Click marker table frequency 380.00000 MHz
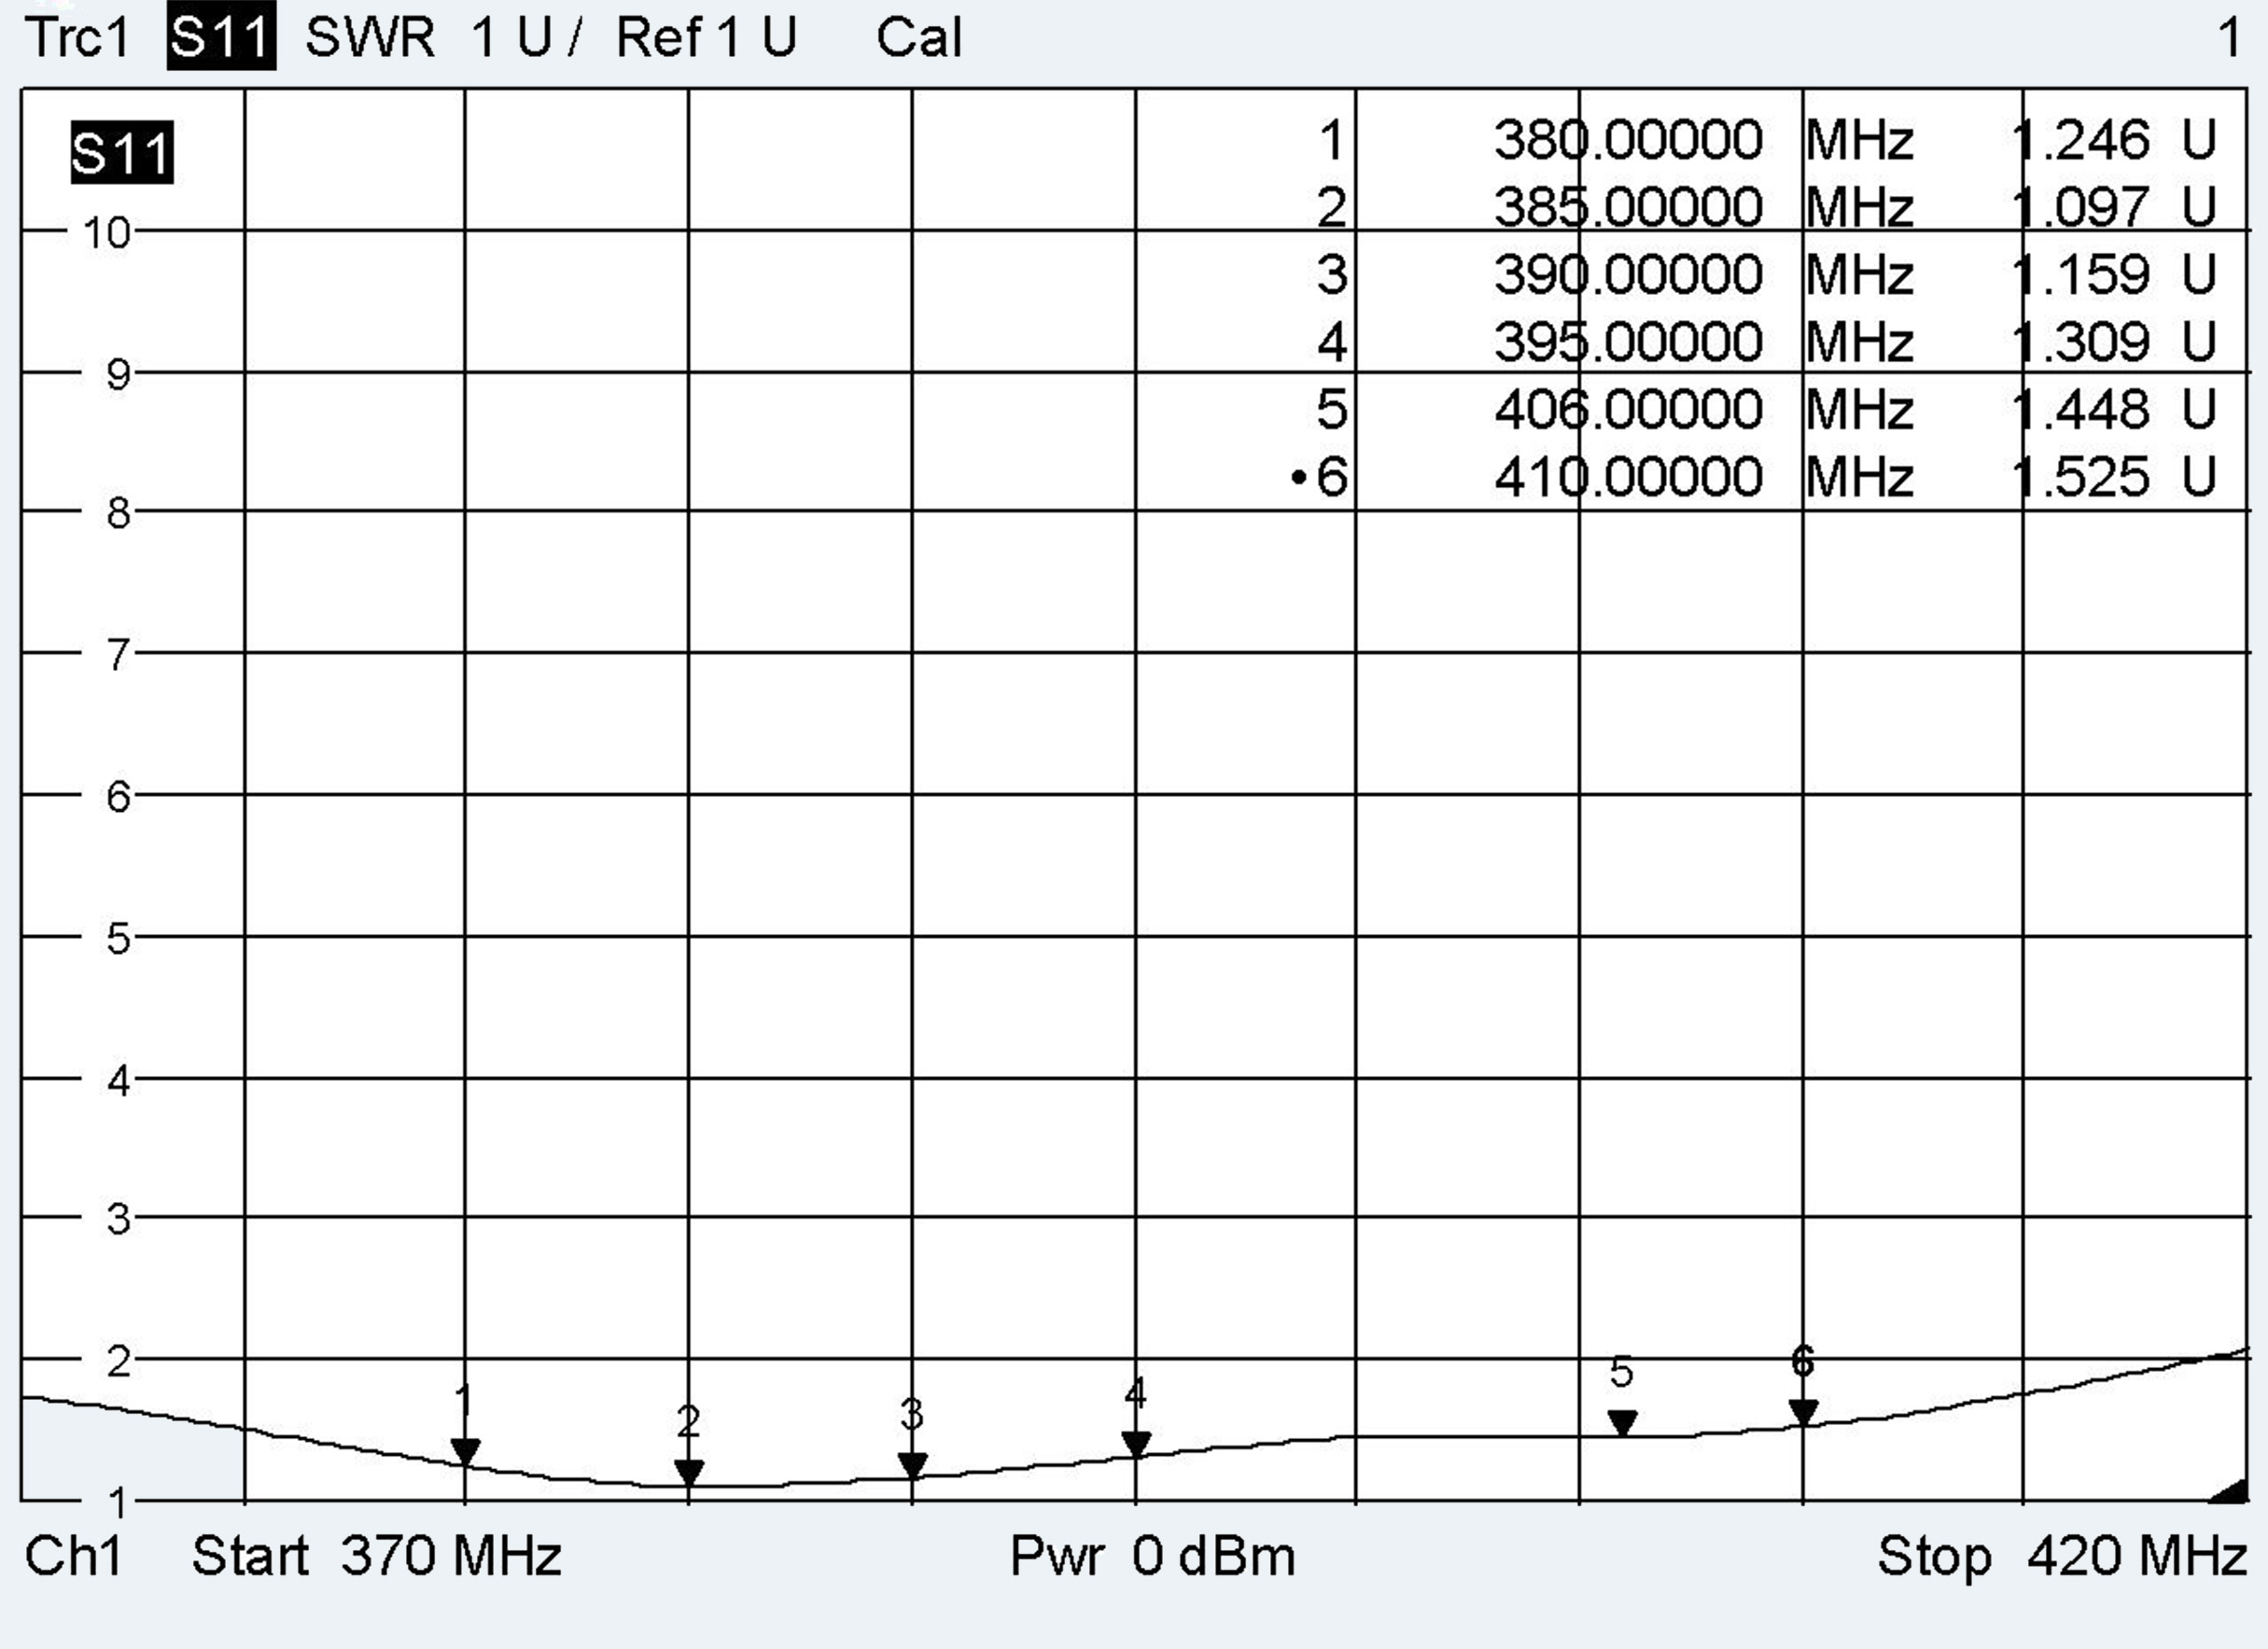Viewport: 2268px width, 1649px height. [1704, 140]
